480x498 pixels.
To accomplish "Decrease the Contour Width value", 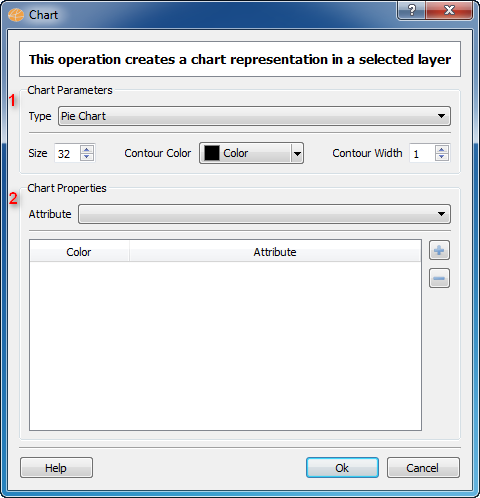I will tap(442, 157).
